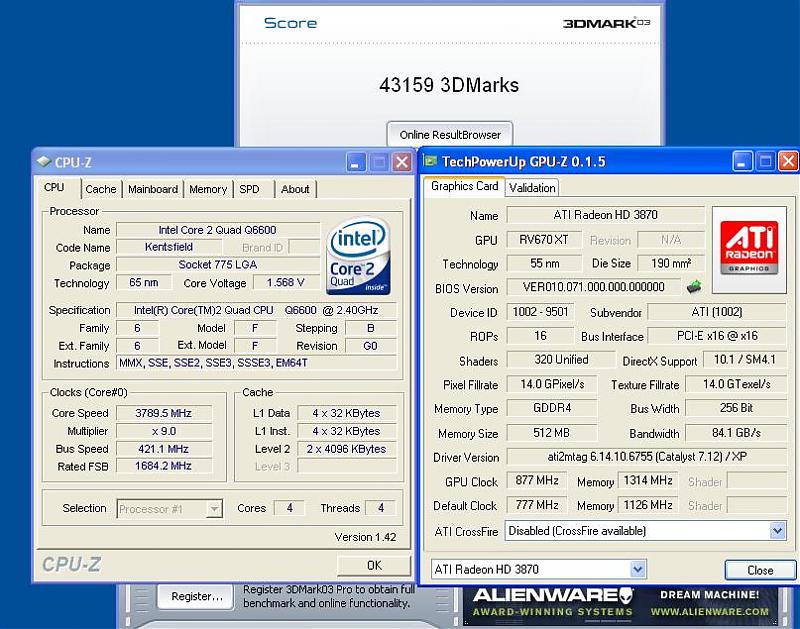Screen dimensions: 800x629
Task: Click the 43159 3DMarks score text
Action: 449,85
